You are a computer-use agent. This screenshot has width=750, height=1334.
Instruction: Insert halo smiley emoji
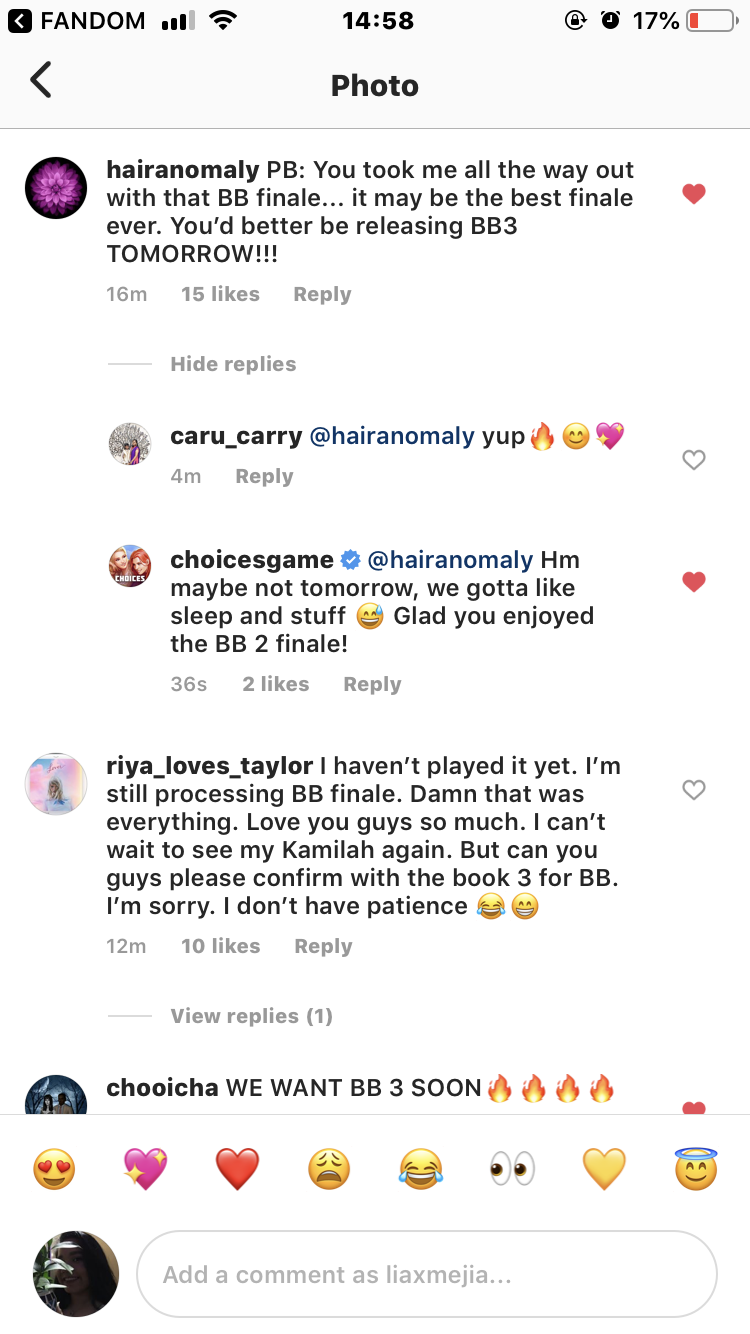(696, 1169)
